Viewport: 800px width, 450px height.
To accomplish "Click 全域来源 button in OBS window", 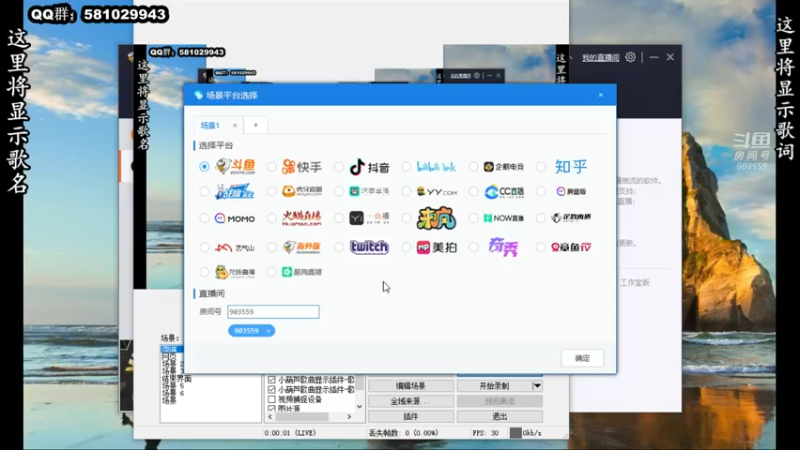I will point(411,401).
